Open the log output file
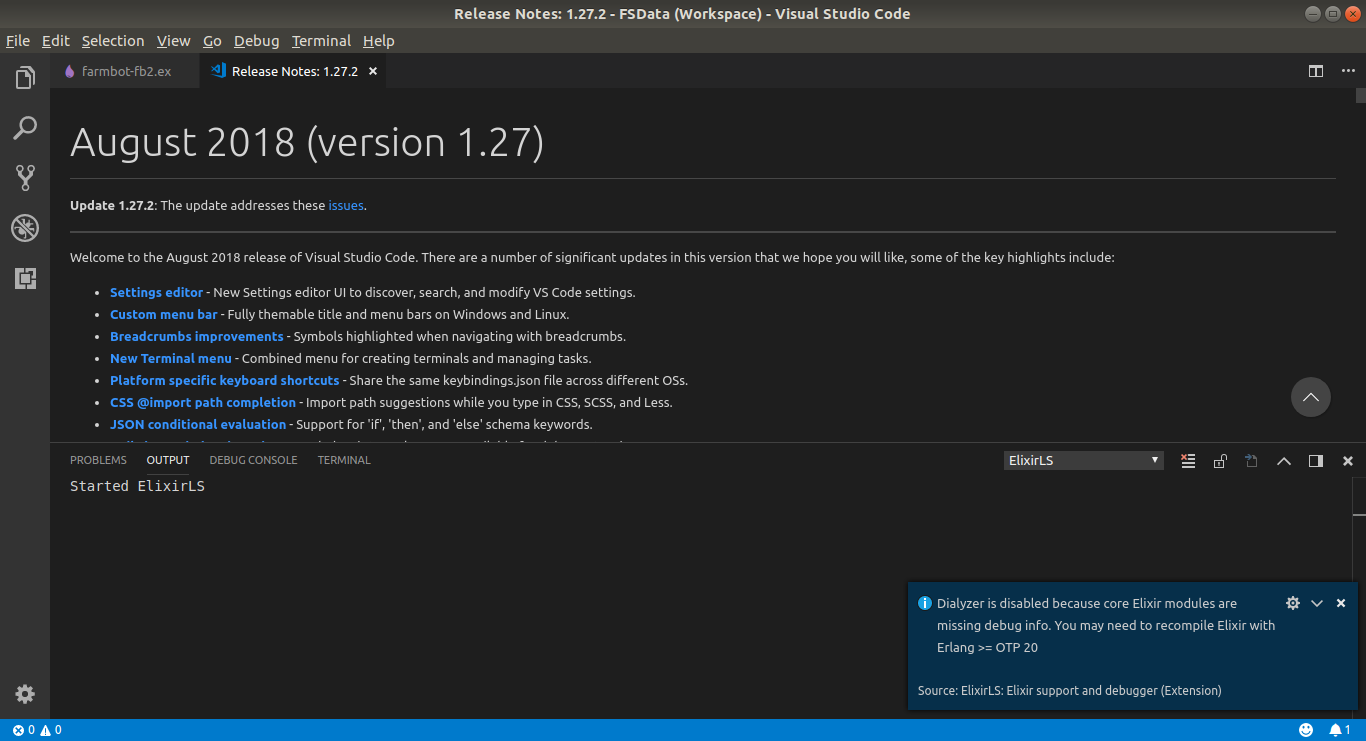 coord(1251,461)
